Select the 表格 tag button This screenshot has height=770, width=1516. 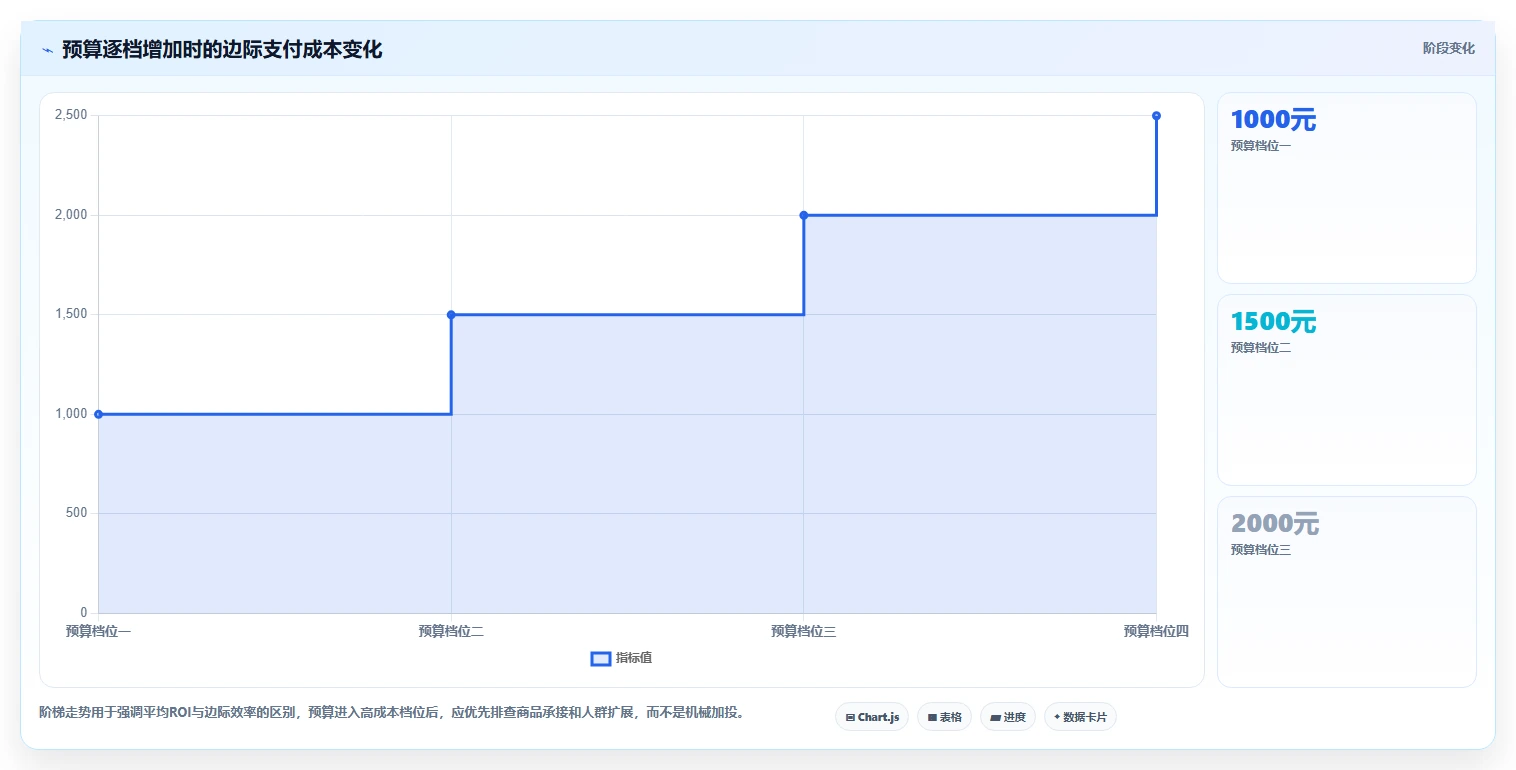[x=944, y=717]
